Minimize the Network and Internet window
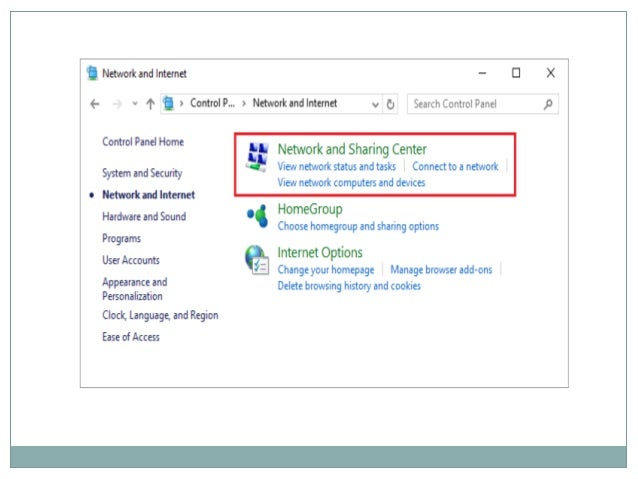 point(482,73)
